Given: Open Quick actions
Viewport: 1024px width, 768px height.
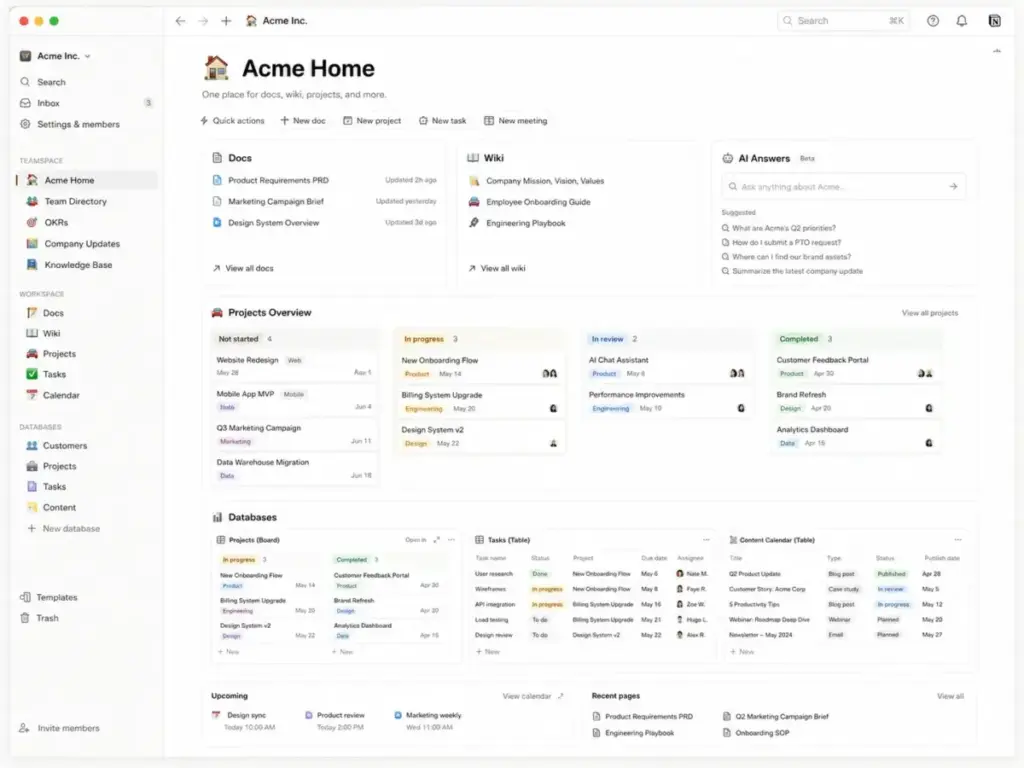Looking at the screenshot, I should [232, 121].
